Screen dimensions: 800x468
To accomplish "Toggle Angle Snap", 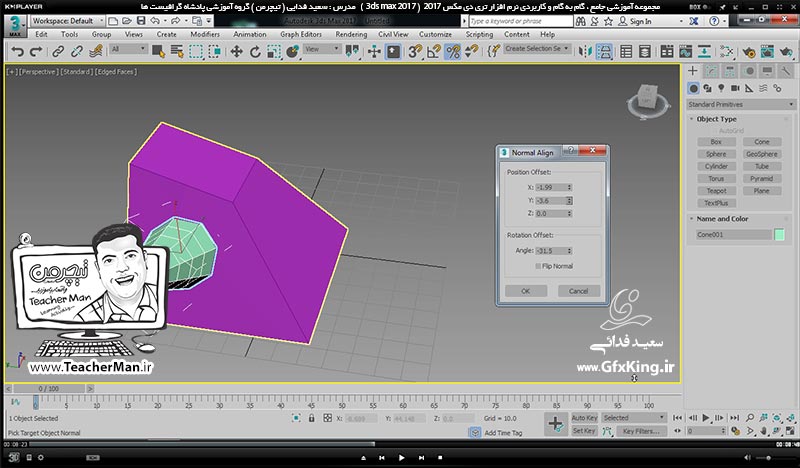I will [434, 52].
